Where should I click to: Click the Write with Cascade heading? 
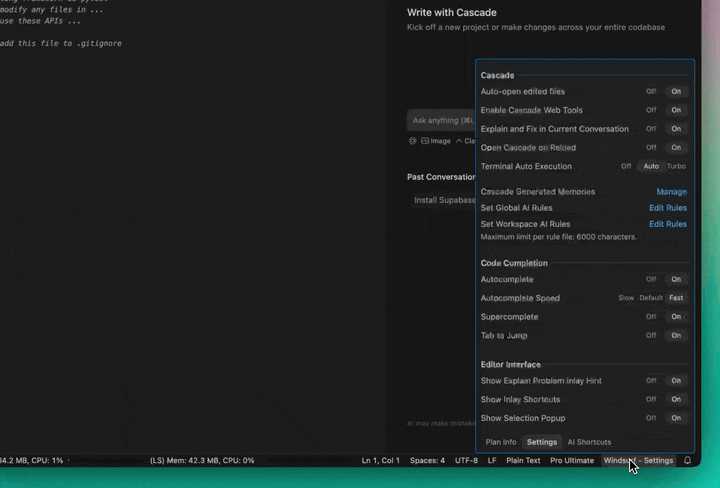pos(451,13)
